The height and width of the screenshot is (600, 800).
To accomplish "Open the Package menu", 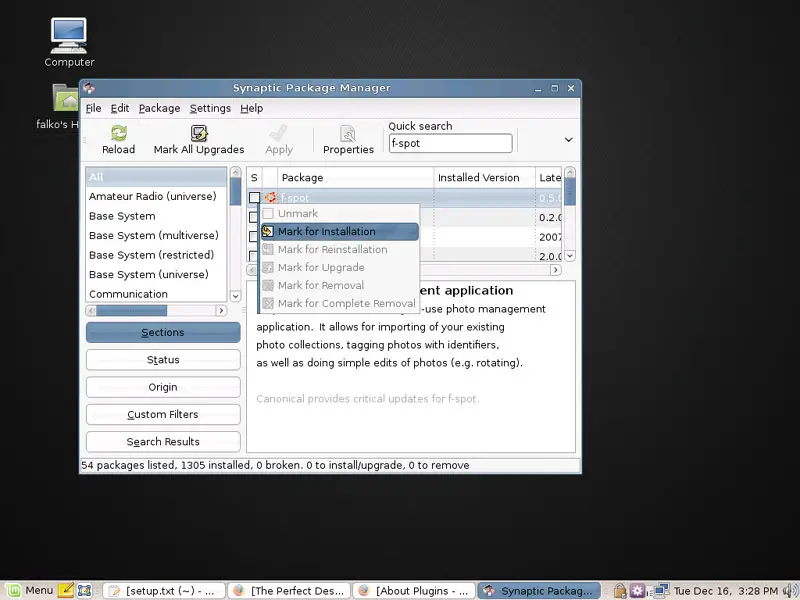I will pos(159,108).
